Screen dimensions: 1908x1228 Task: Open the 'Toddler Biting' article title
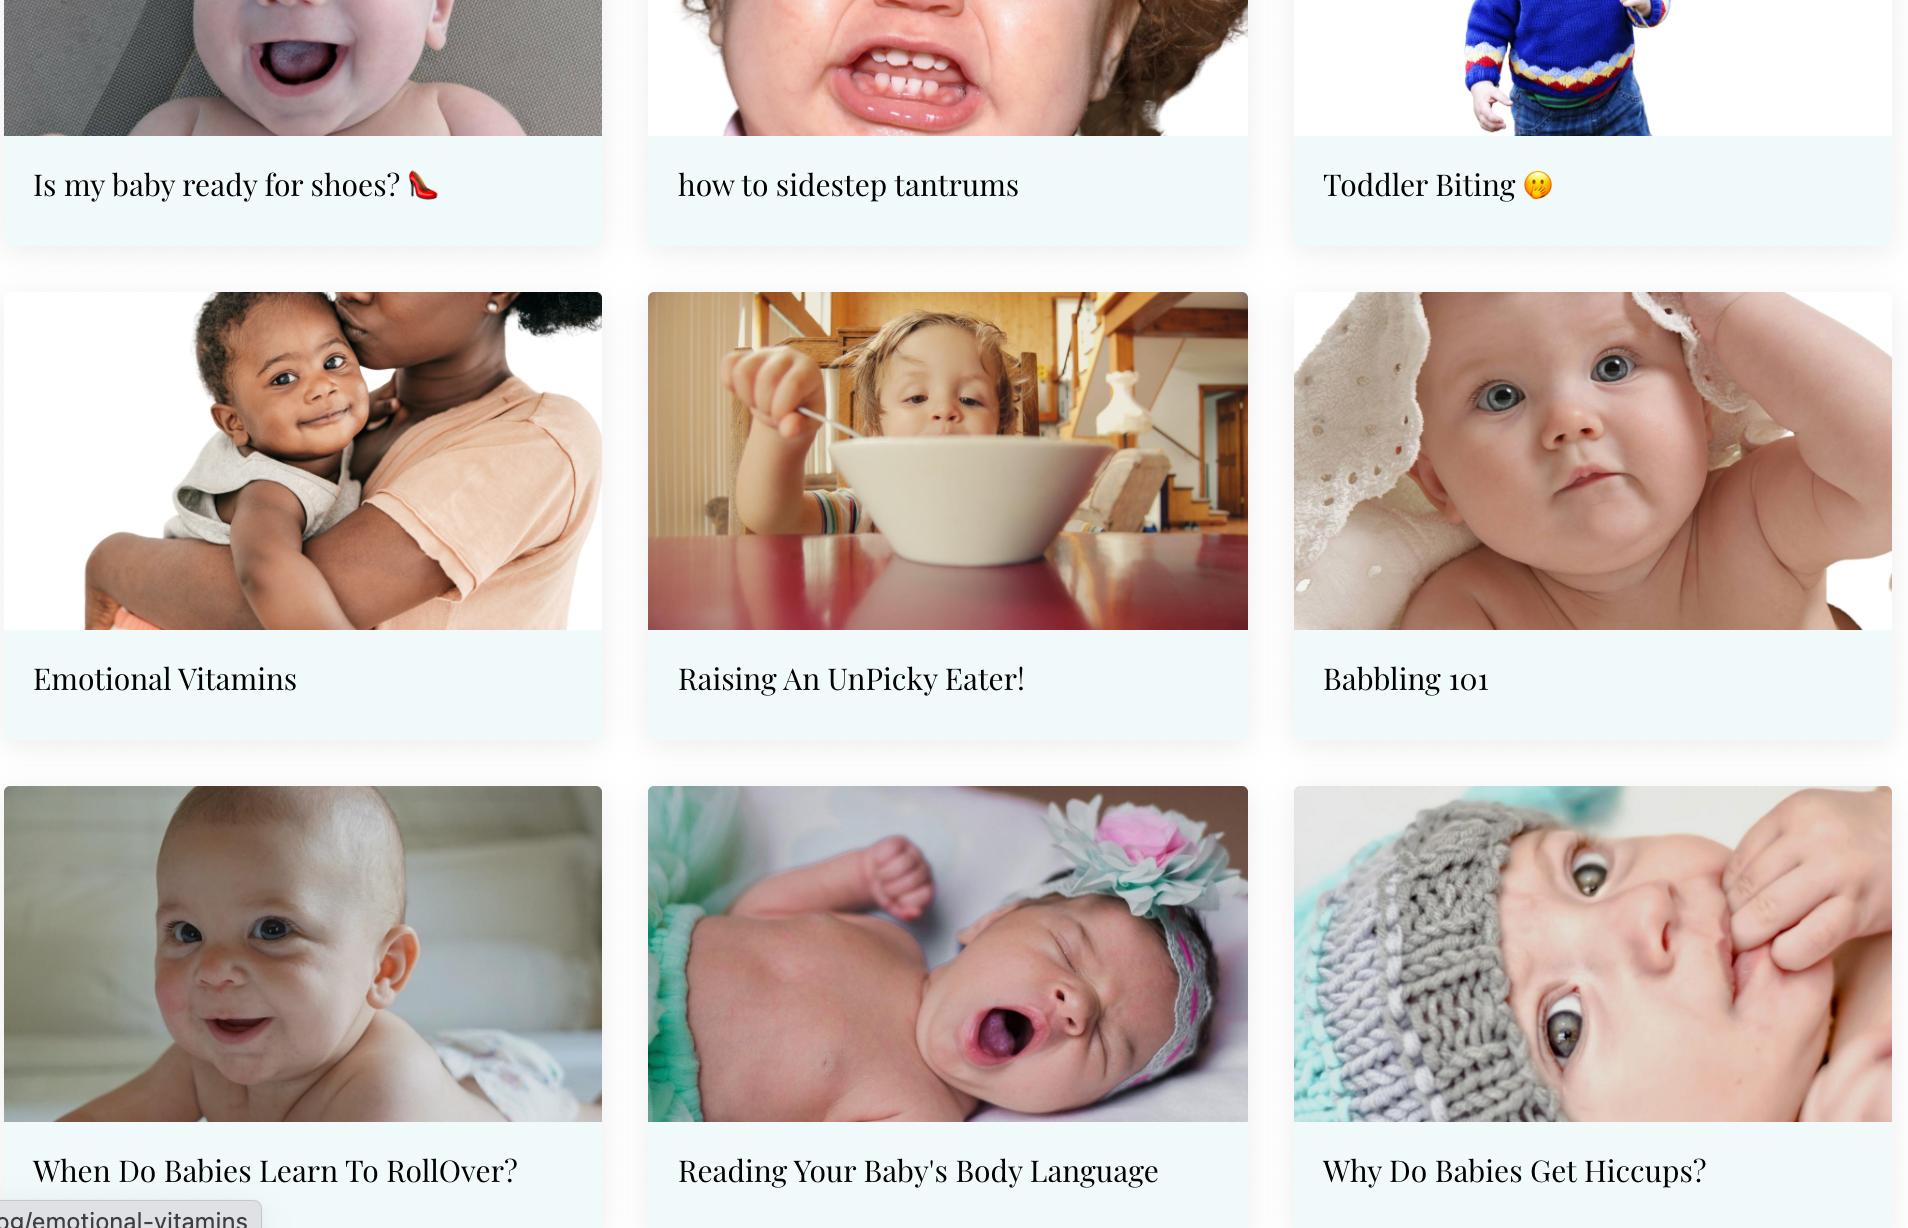(1419, 186)
